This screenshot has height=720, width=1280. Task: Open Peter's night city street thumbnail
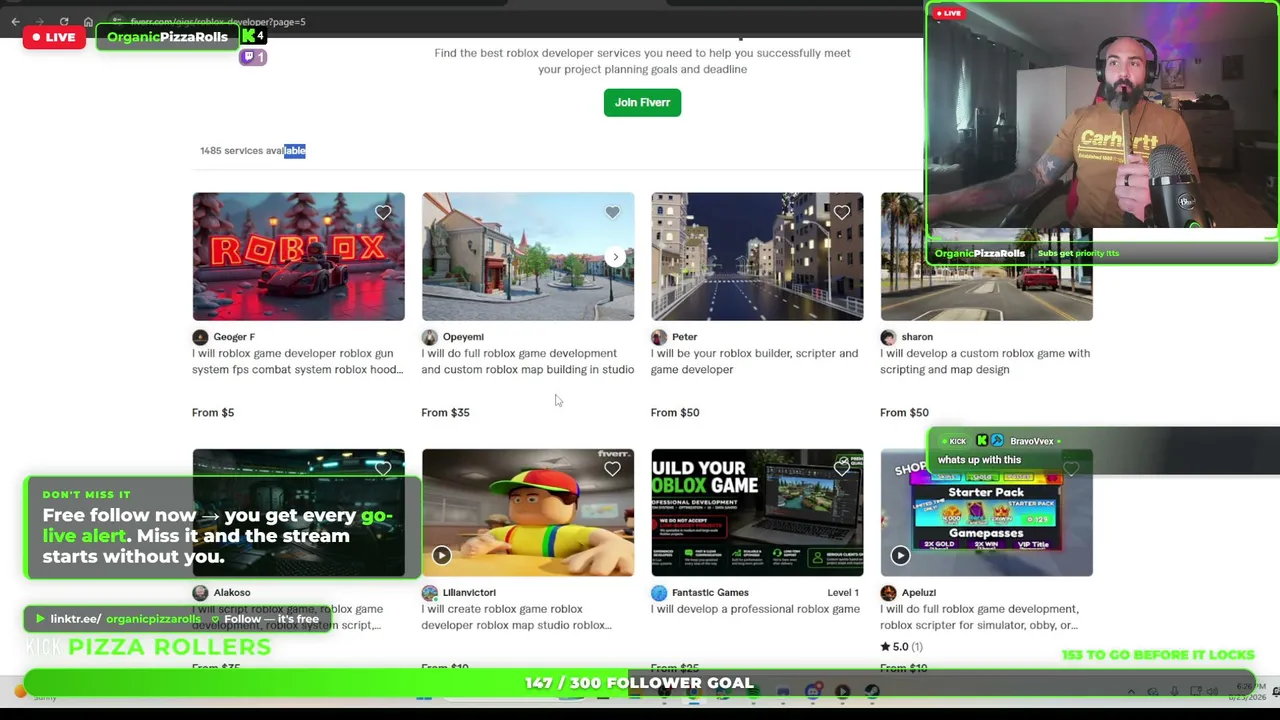757,257
